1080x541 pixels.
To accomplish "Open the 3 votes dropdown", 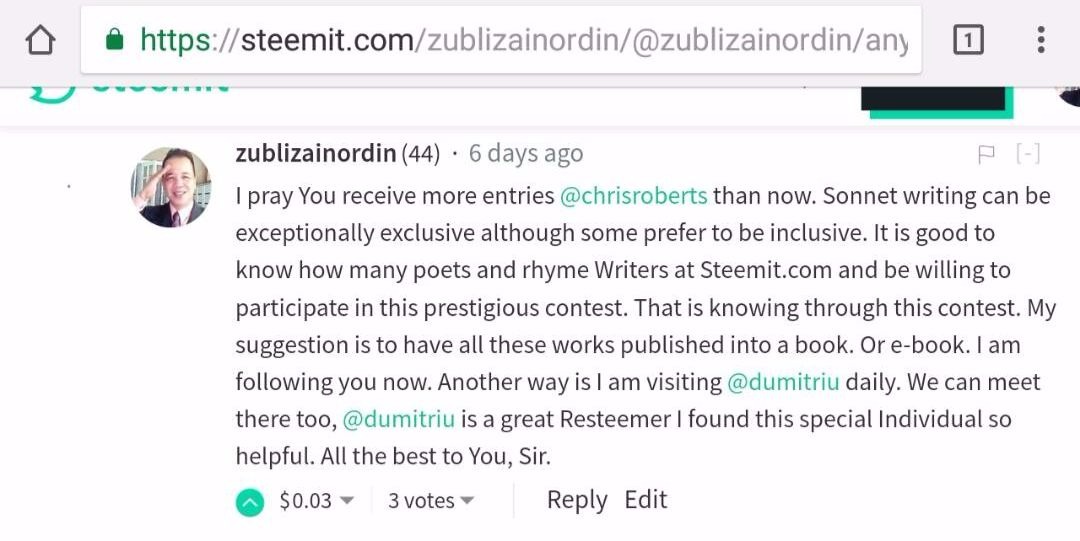I will (431, 501).
